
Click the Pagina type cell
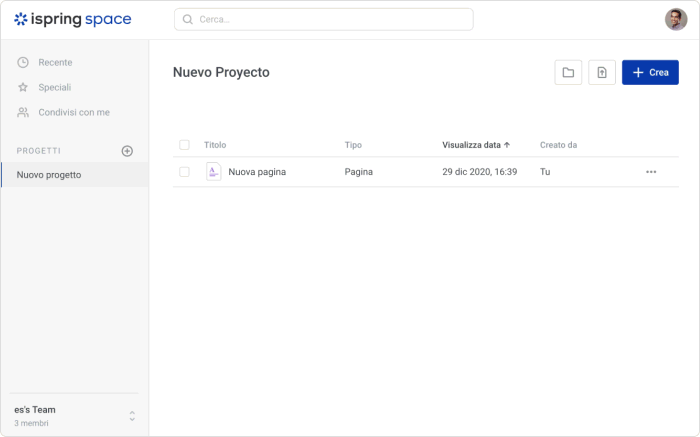pos(358,172)
